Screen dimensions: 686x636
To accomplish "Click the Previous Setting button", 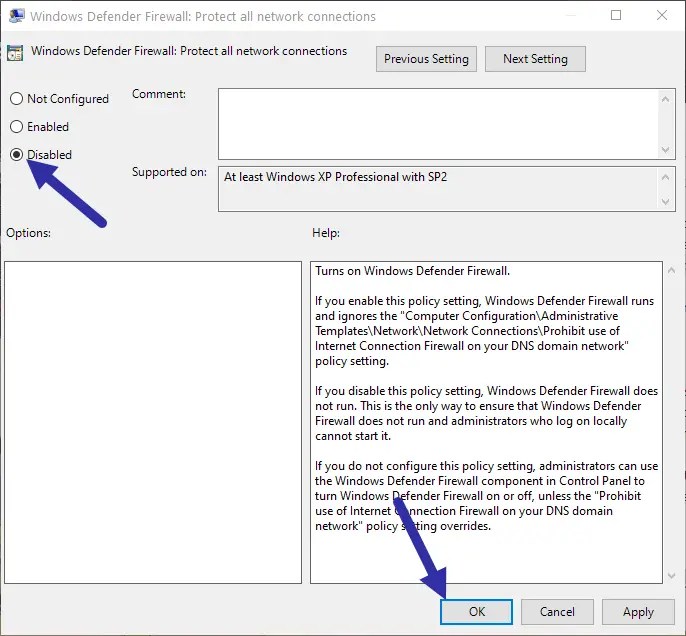I will point(426,59).
